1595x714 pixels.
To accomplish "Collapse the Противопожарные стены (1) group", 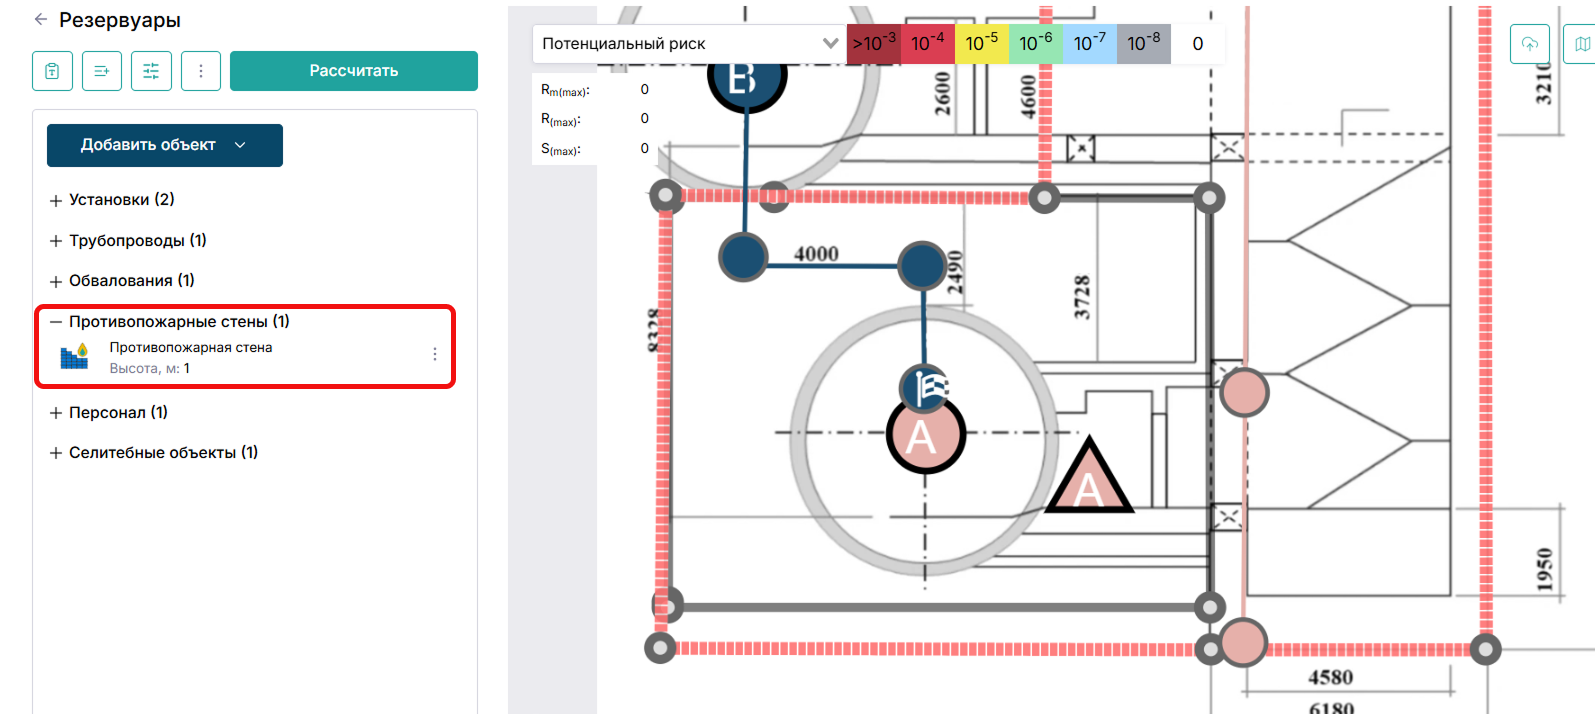I will pos(169,322).
